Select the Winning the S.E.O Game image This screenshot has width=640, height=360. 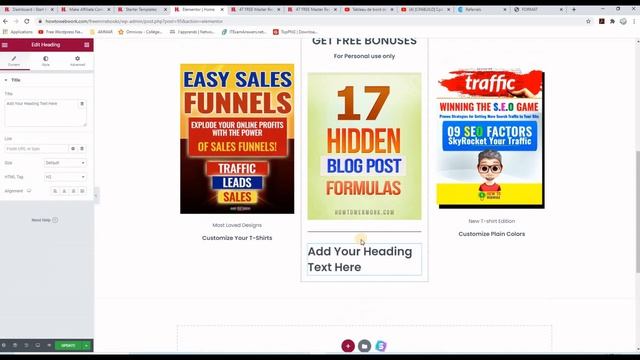point(491,139)
